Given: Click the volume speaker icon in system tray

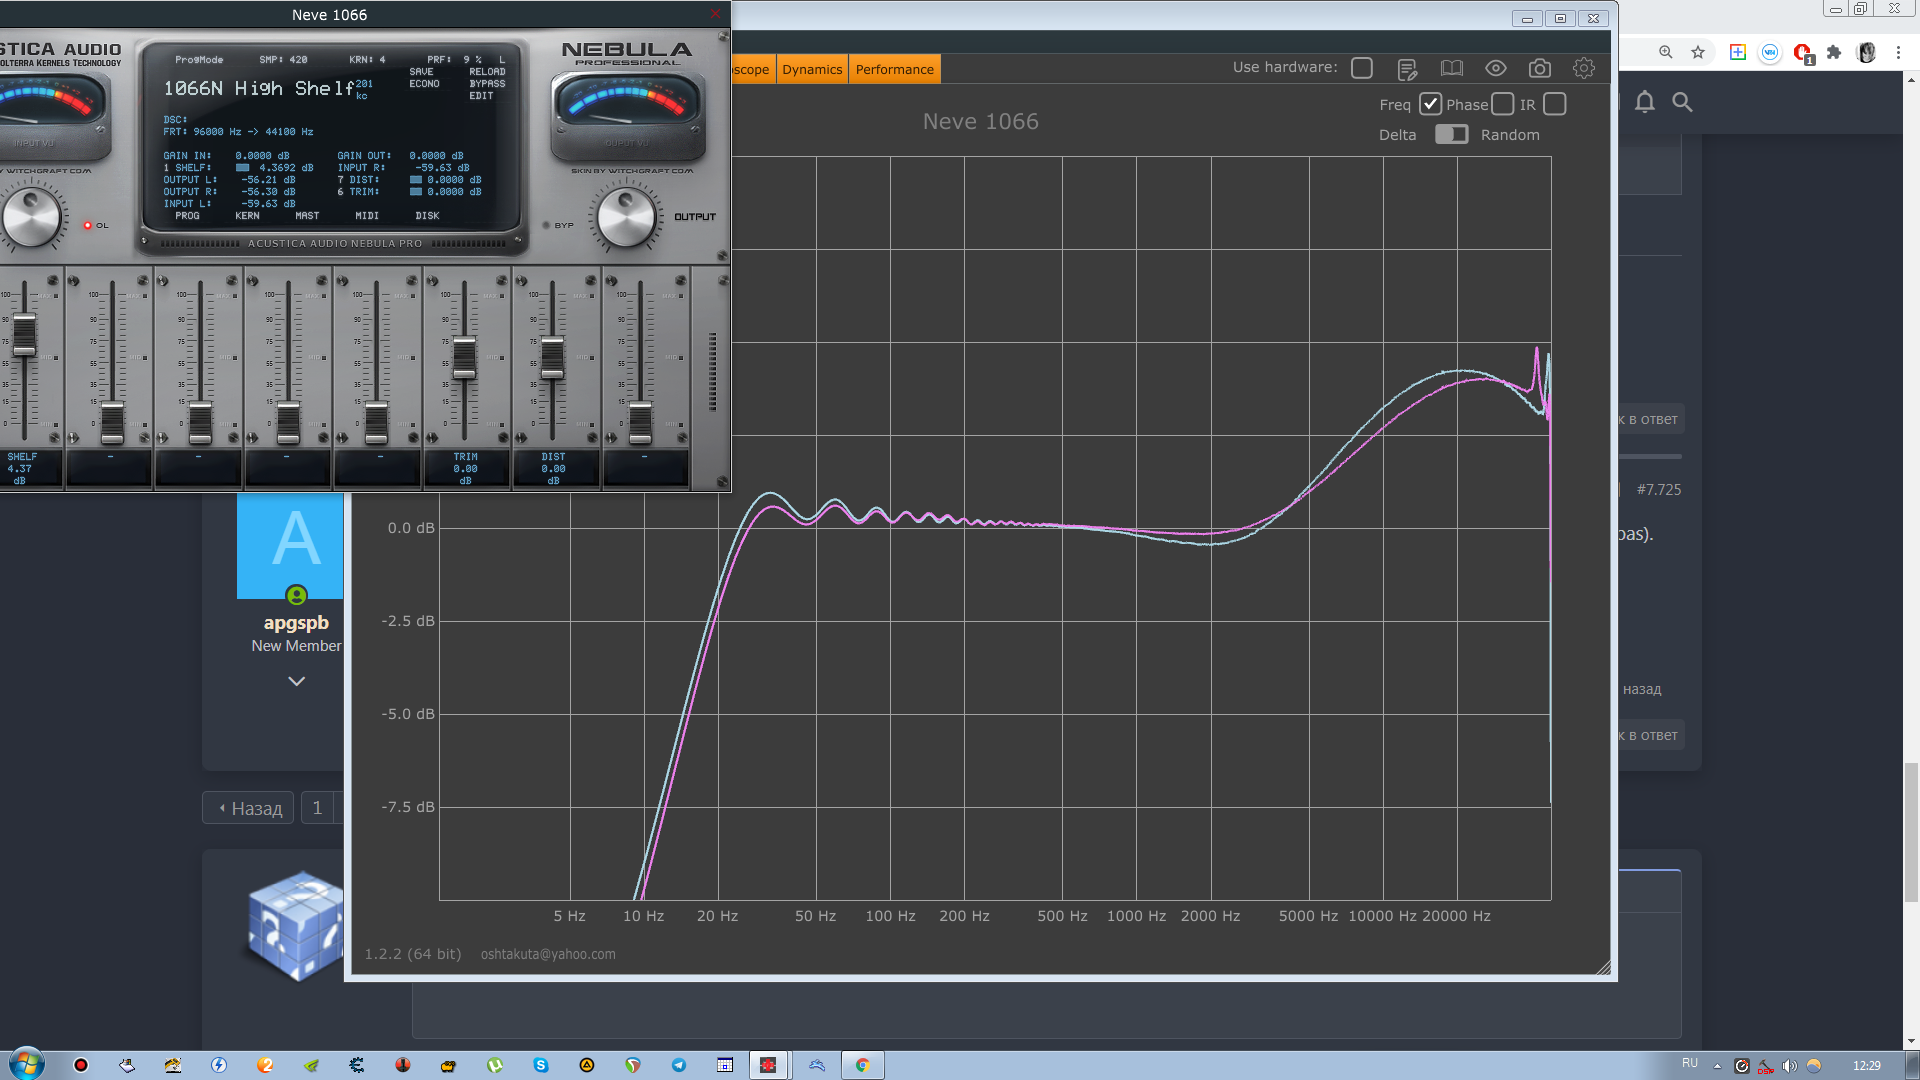Looking at the screenshot, I should 1790,1066.
